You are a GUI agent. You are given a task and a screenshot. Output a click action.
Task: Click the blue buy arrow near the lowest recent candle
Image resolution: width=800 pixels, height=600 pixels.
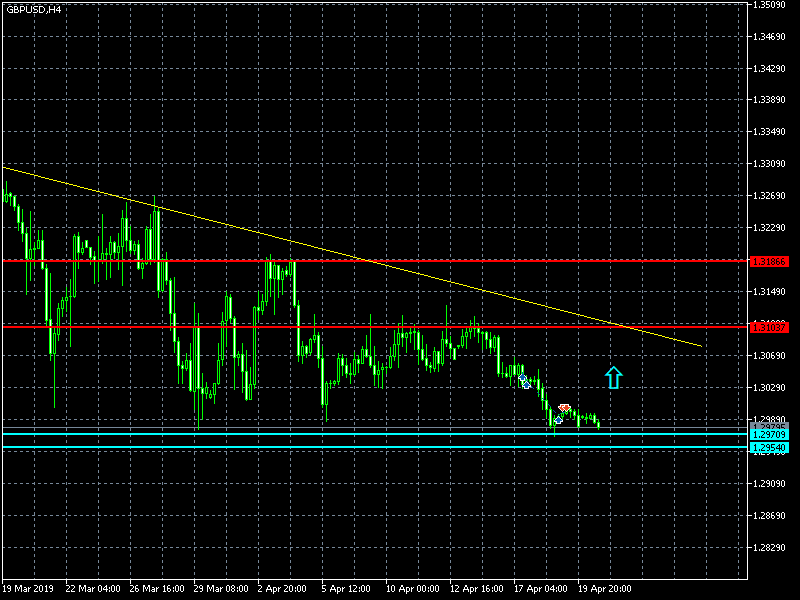558,420
